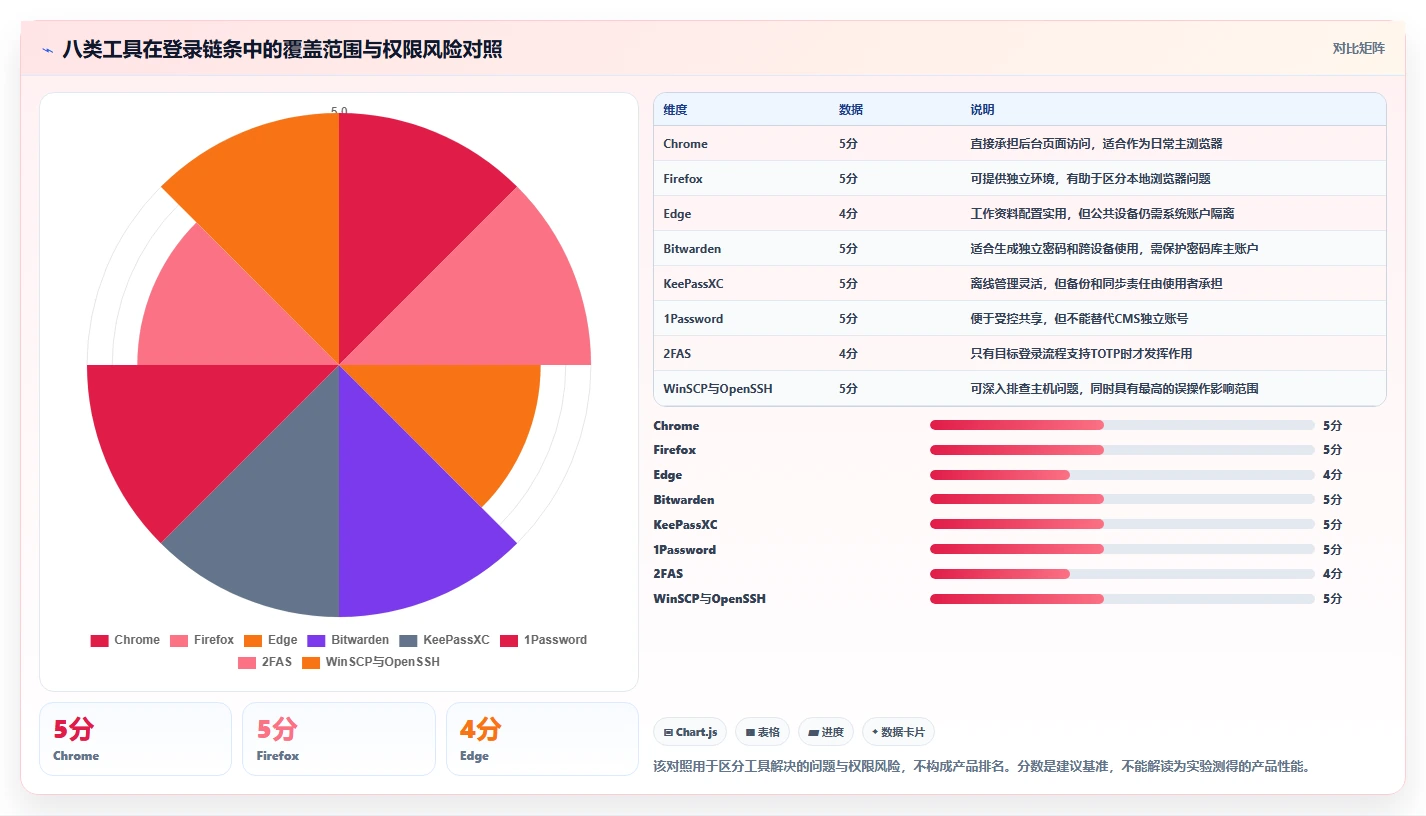Viewport: 1426px width, 816px height.
Task: Click the Bitwarden progress bar
Action: tap(1122, 499)
